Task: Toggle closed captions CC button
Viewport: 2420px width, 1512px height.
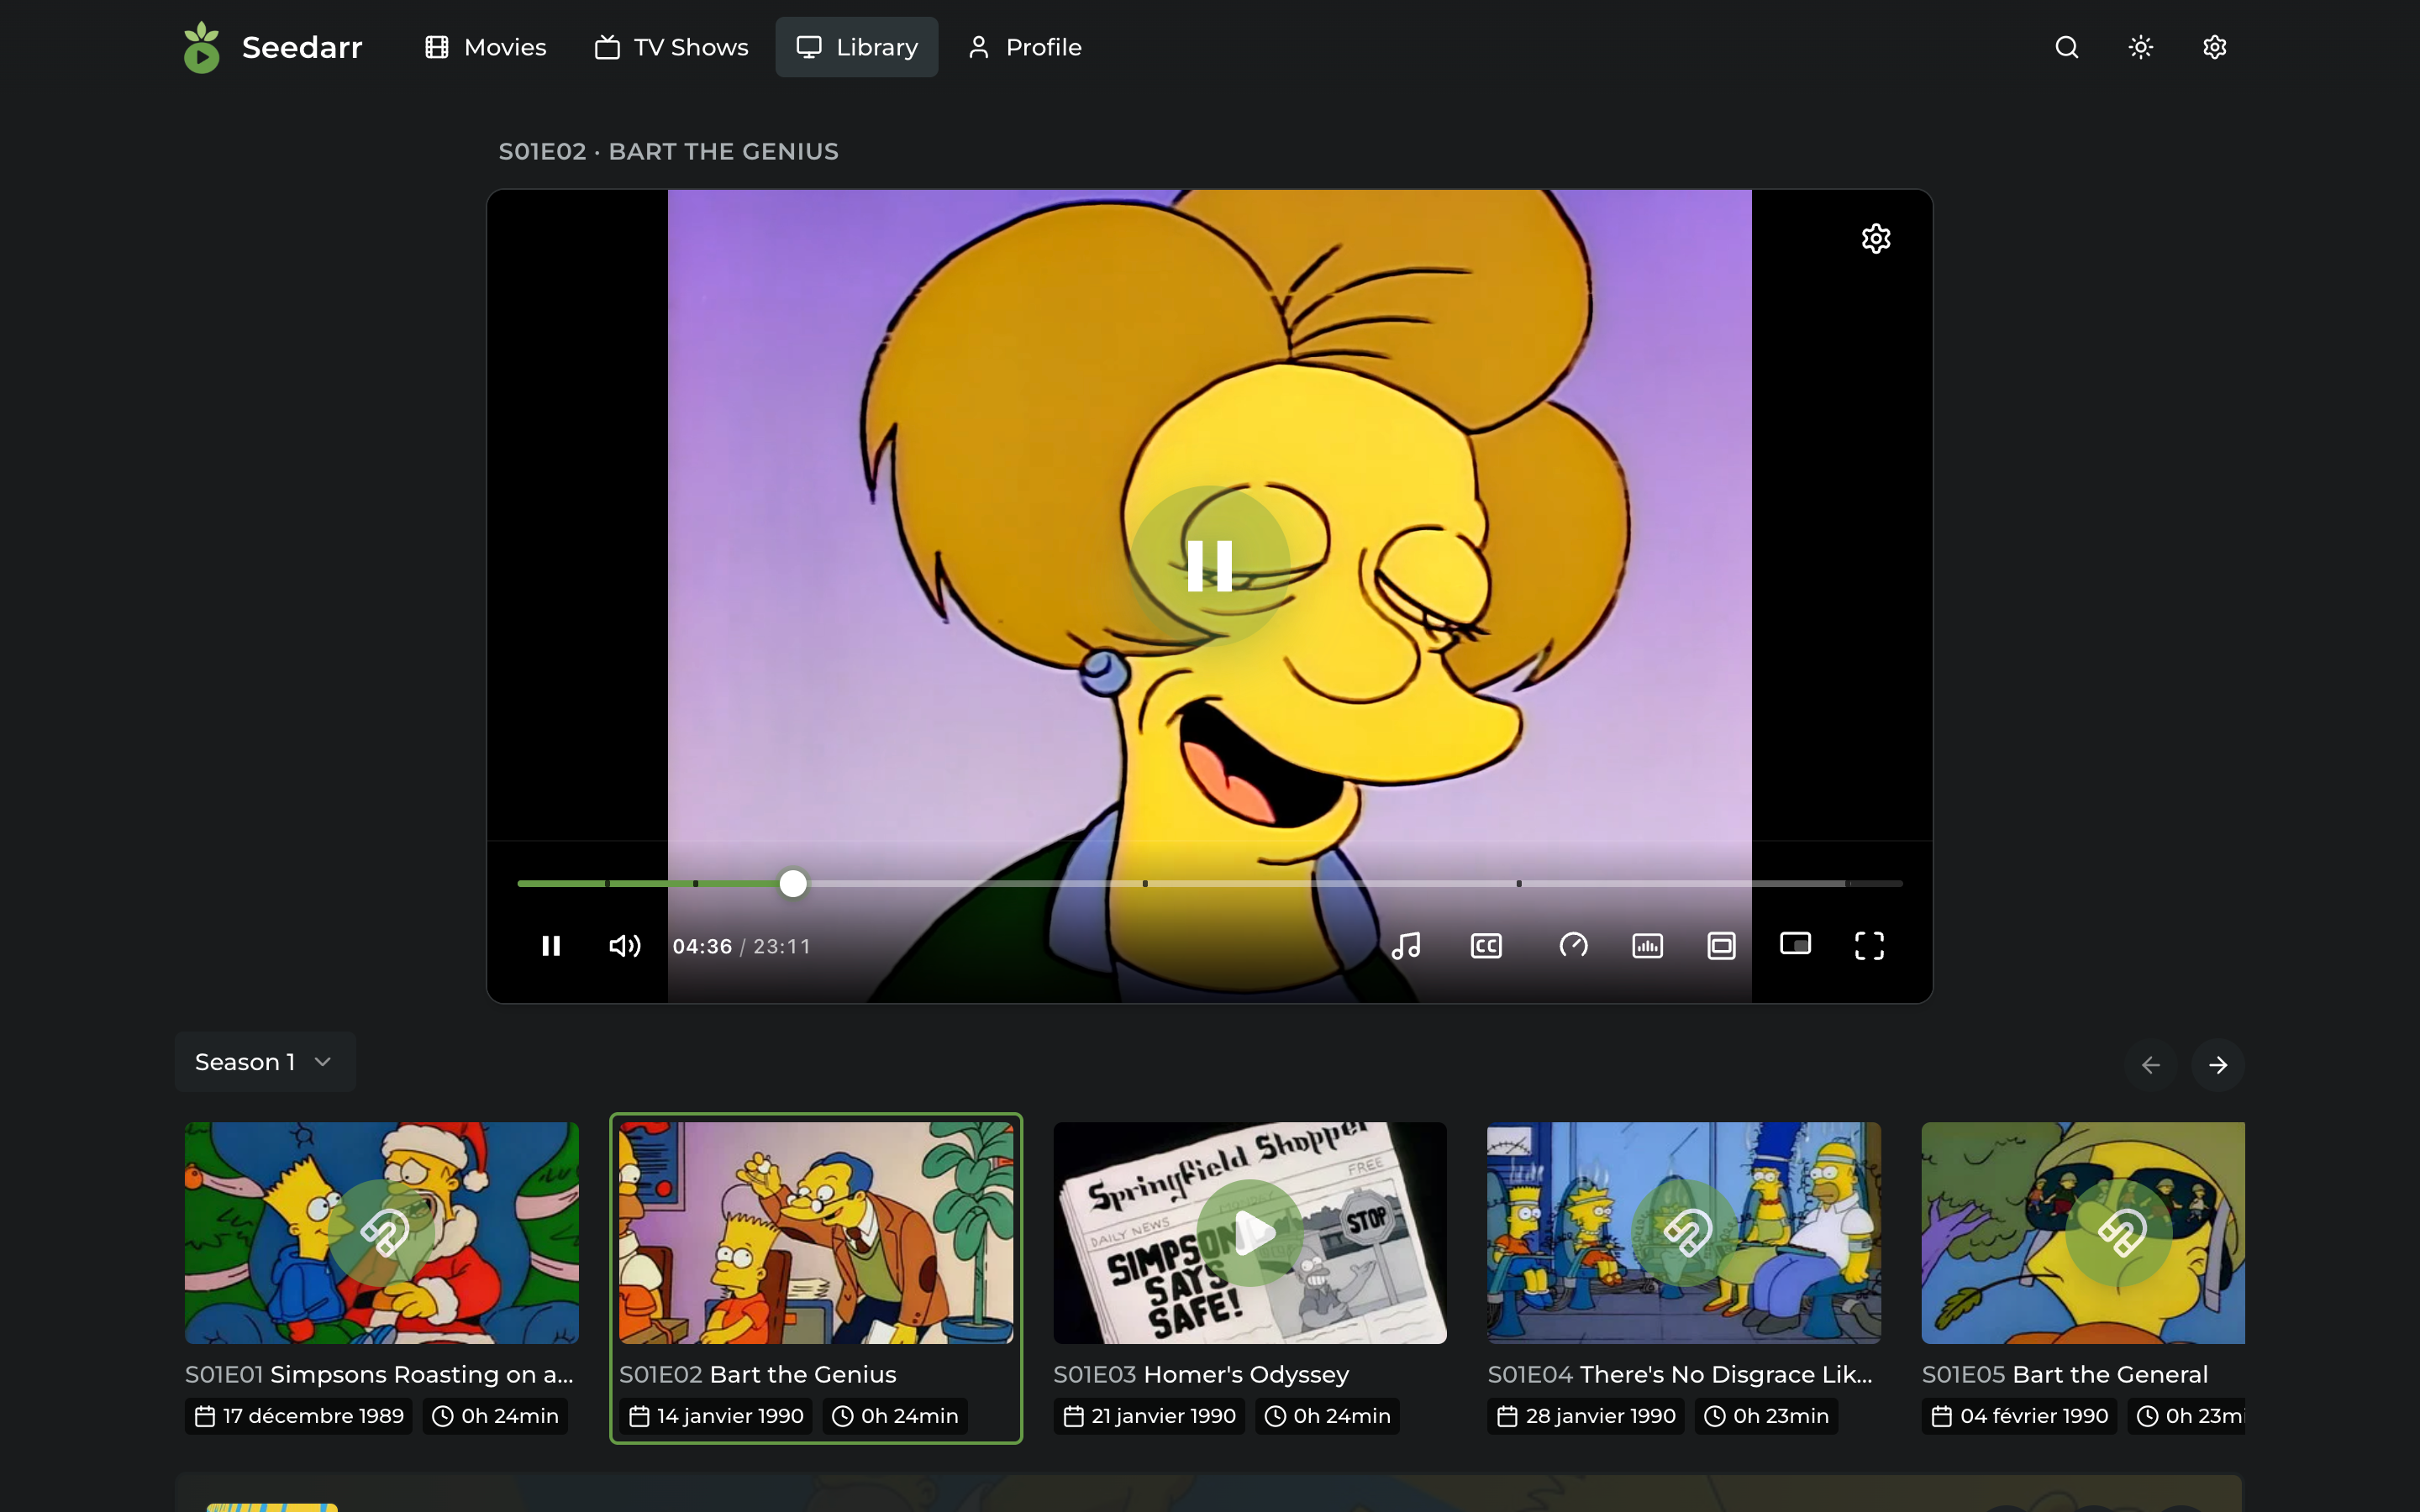Action: pos(1487,946)
